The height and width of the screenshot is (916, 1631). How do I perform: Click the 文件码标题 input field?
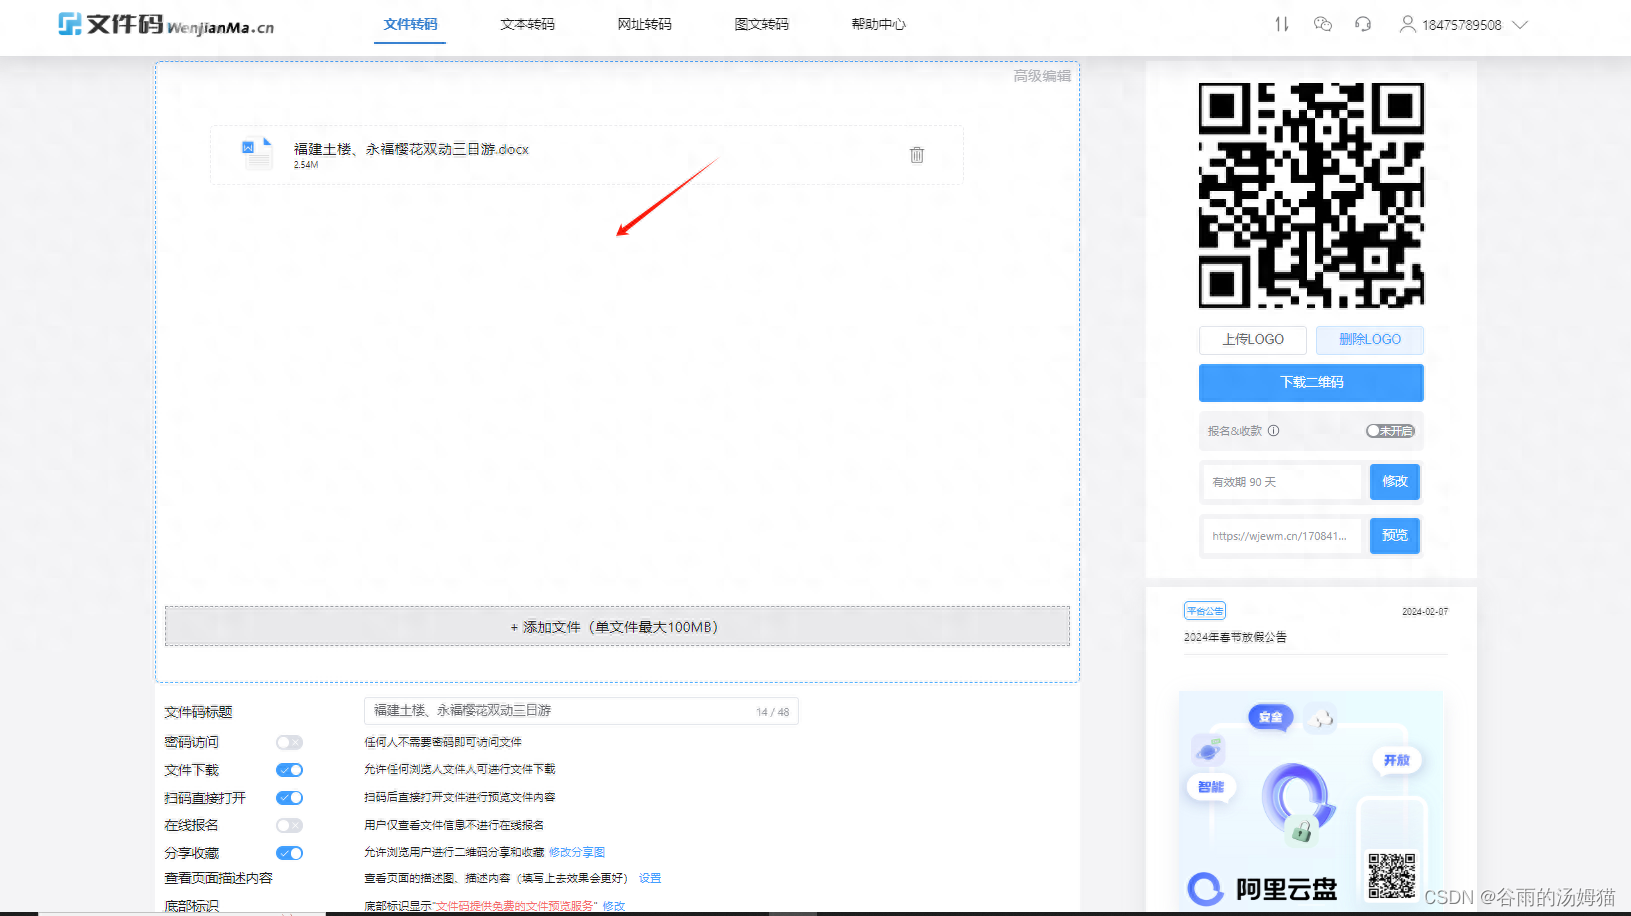pos(581,711)
